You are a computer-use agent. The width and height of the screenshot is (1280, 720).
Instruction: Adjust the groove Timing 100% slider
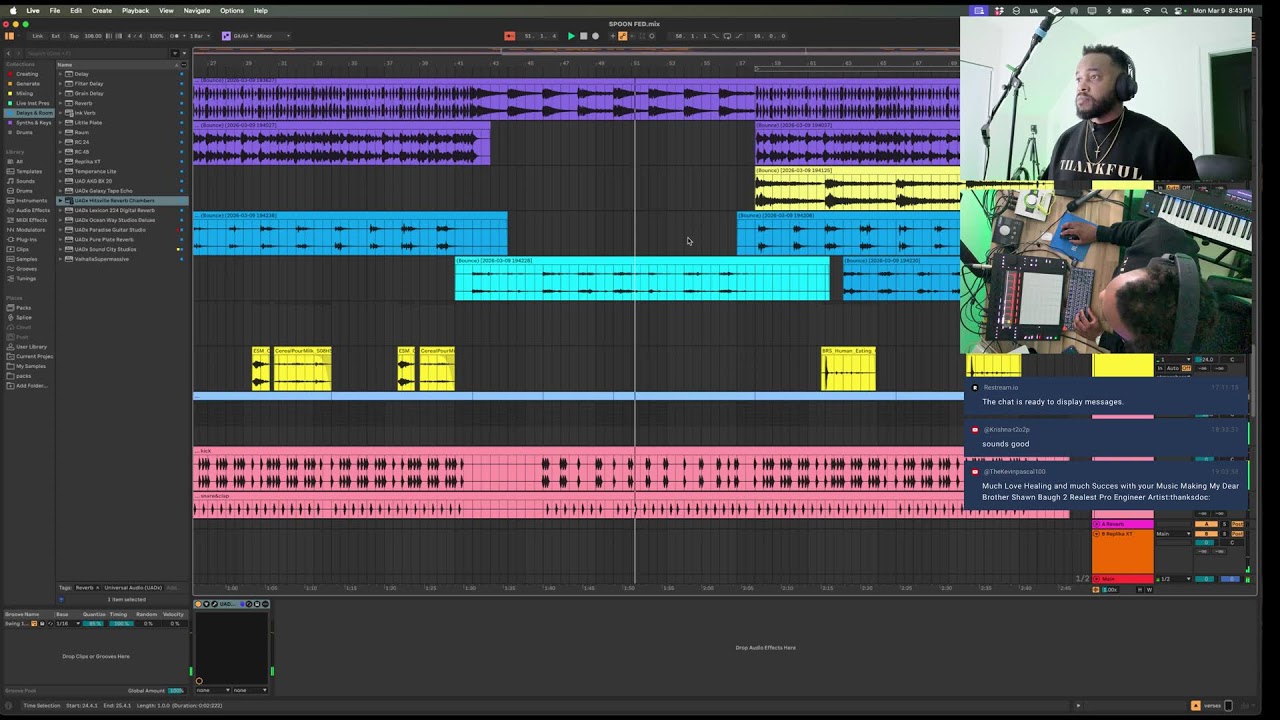pyautogui.click(x=121, y=623)
